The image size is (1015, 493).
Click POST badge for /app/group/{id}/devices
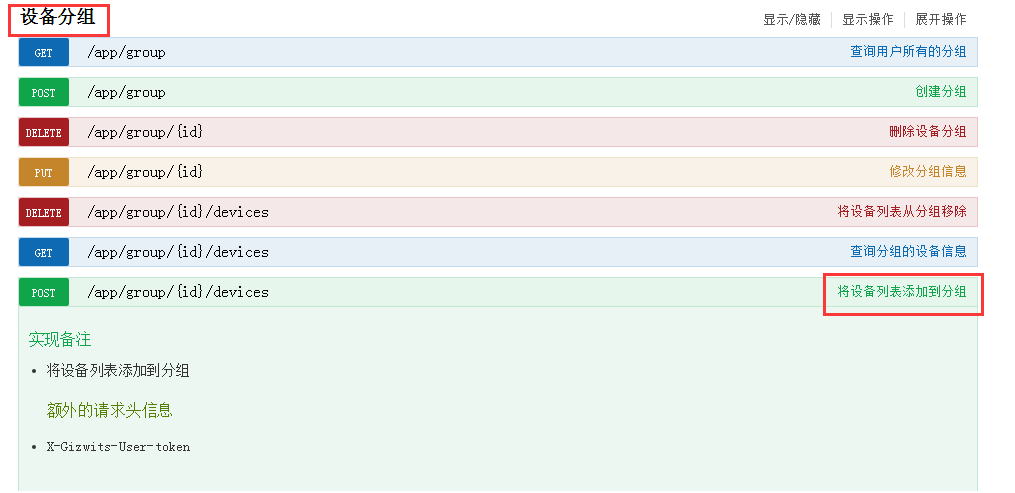pyautogui.click(x=43, y=293)
